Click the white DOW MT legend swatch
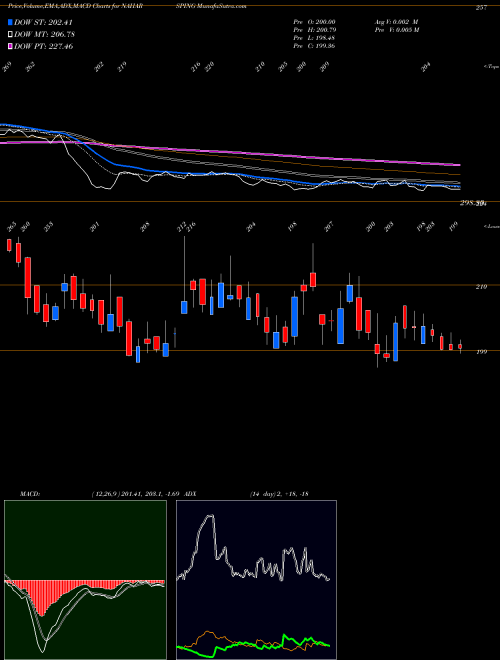 point(10,34)
